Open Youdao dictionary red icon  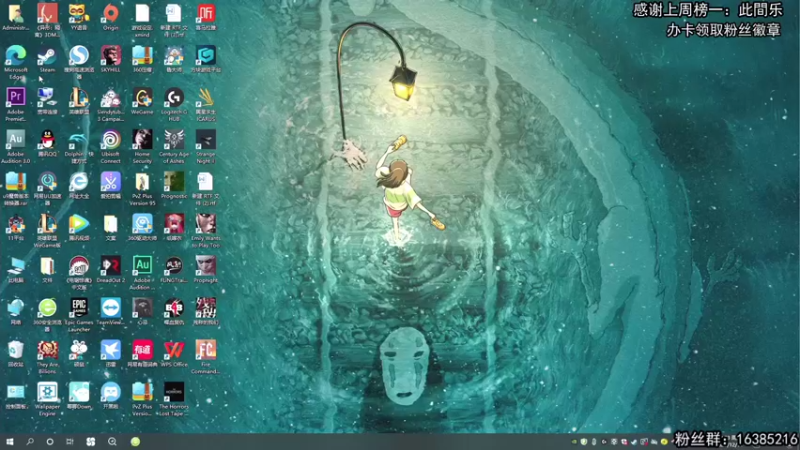pyautogui.click(x=142, y=351)
